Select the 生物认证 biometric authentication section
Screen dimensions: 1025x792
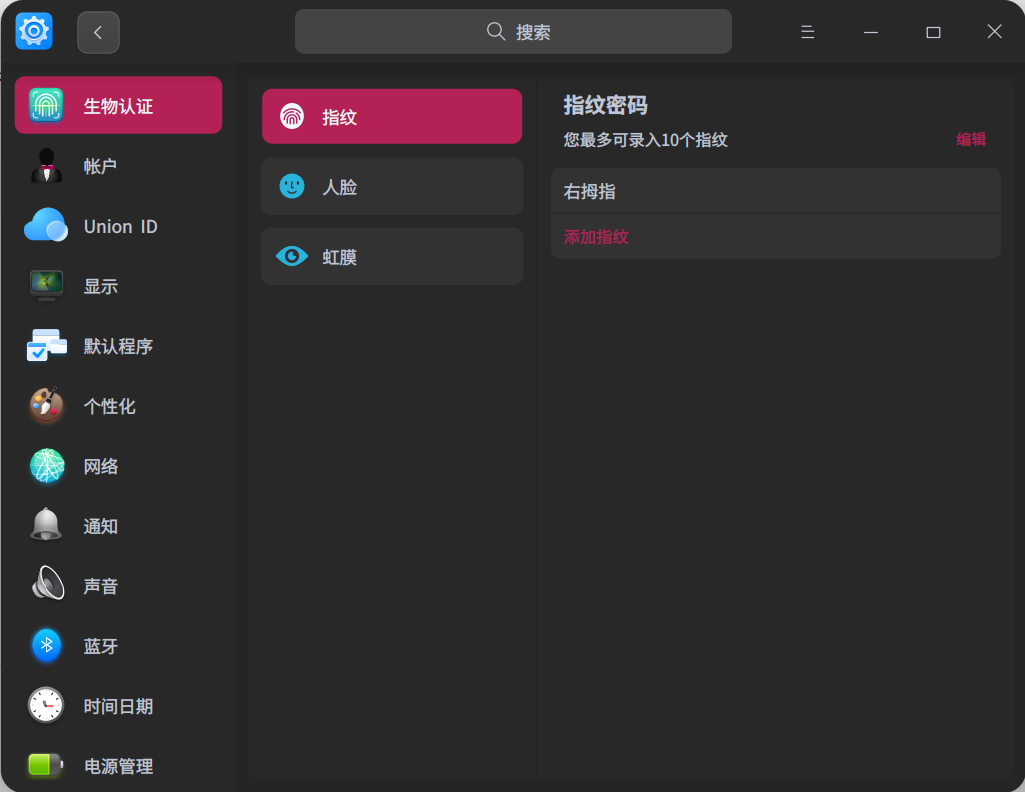118,104
